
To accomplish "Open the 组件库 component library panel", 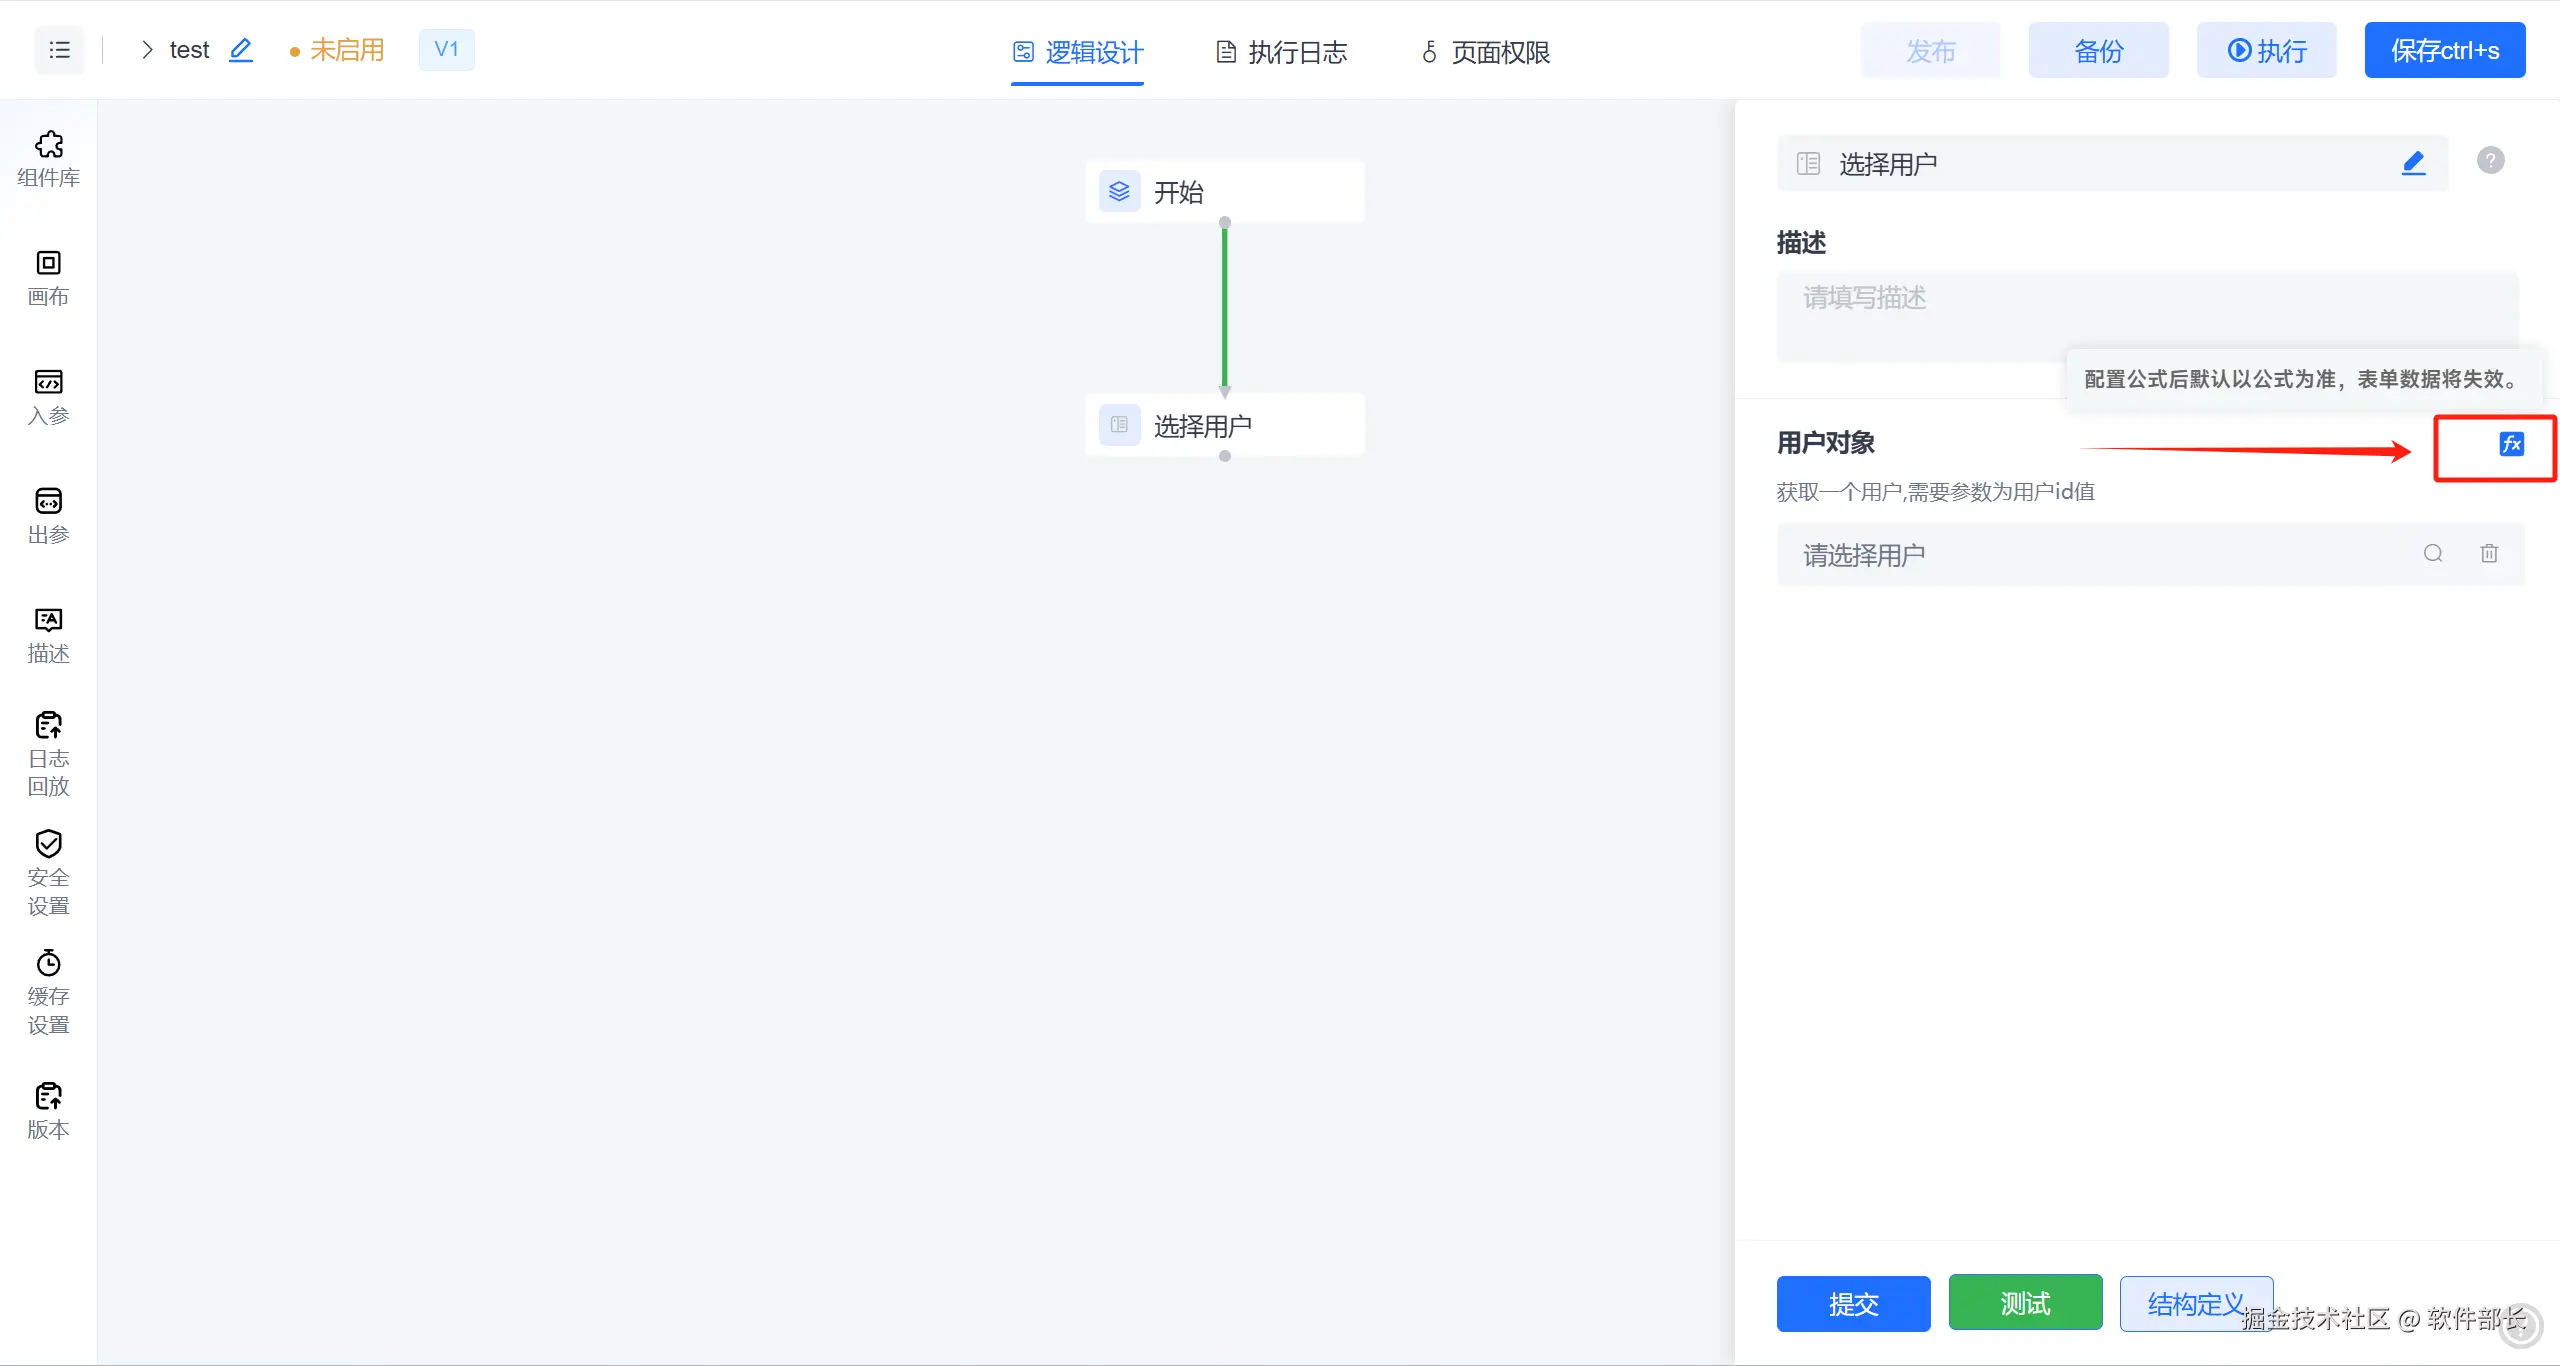I will pyautogui.click(x=48, y=158).
